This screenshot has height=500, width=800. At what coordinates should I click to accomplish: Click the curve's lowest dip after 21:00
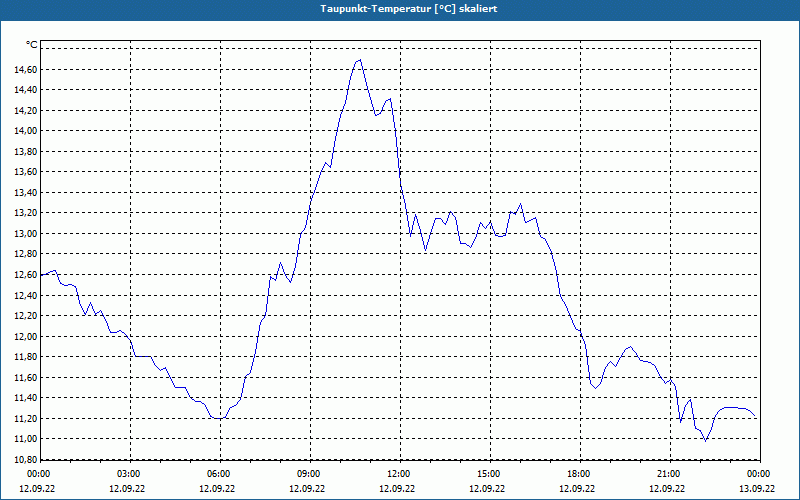click(706, 441)
